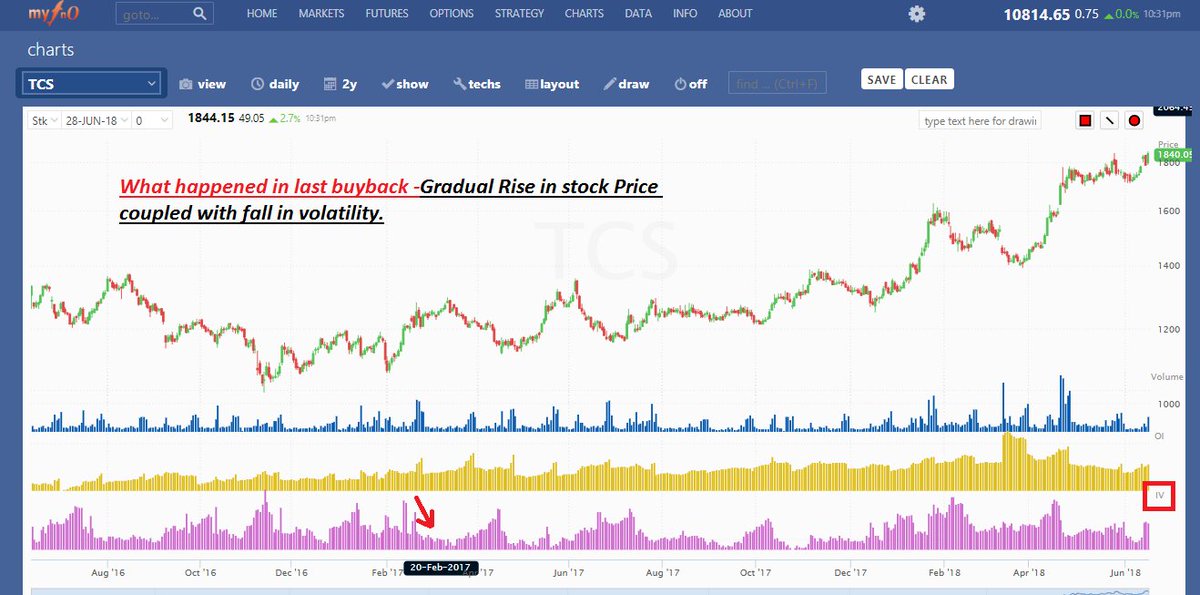Click the camera view toolbar item
Screen dimensions: 1200x595
point(202,84)
